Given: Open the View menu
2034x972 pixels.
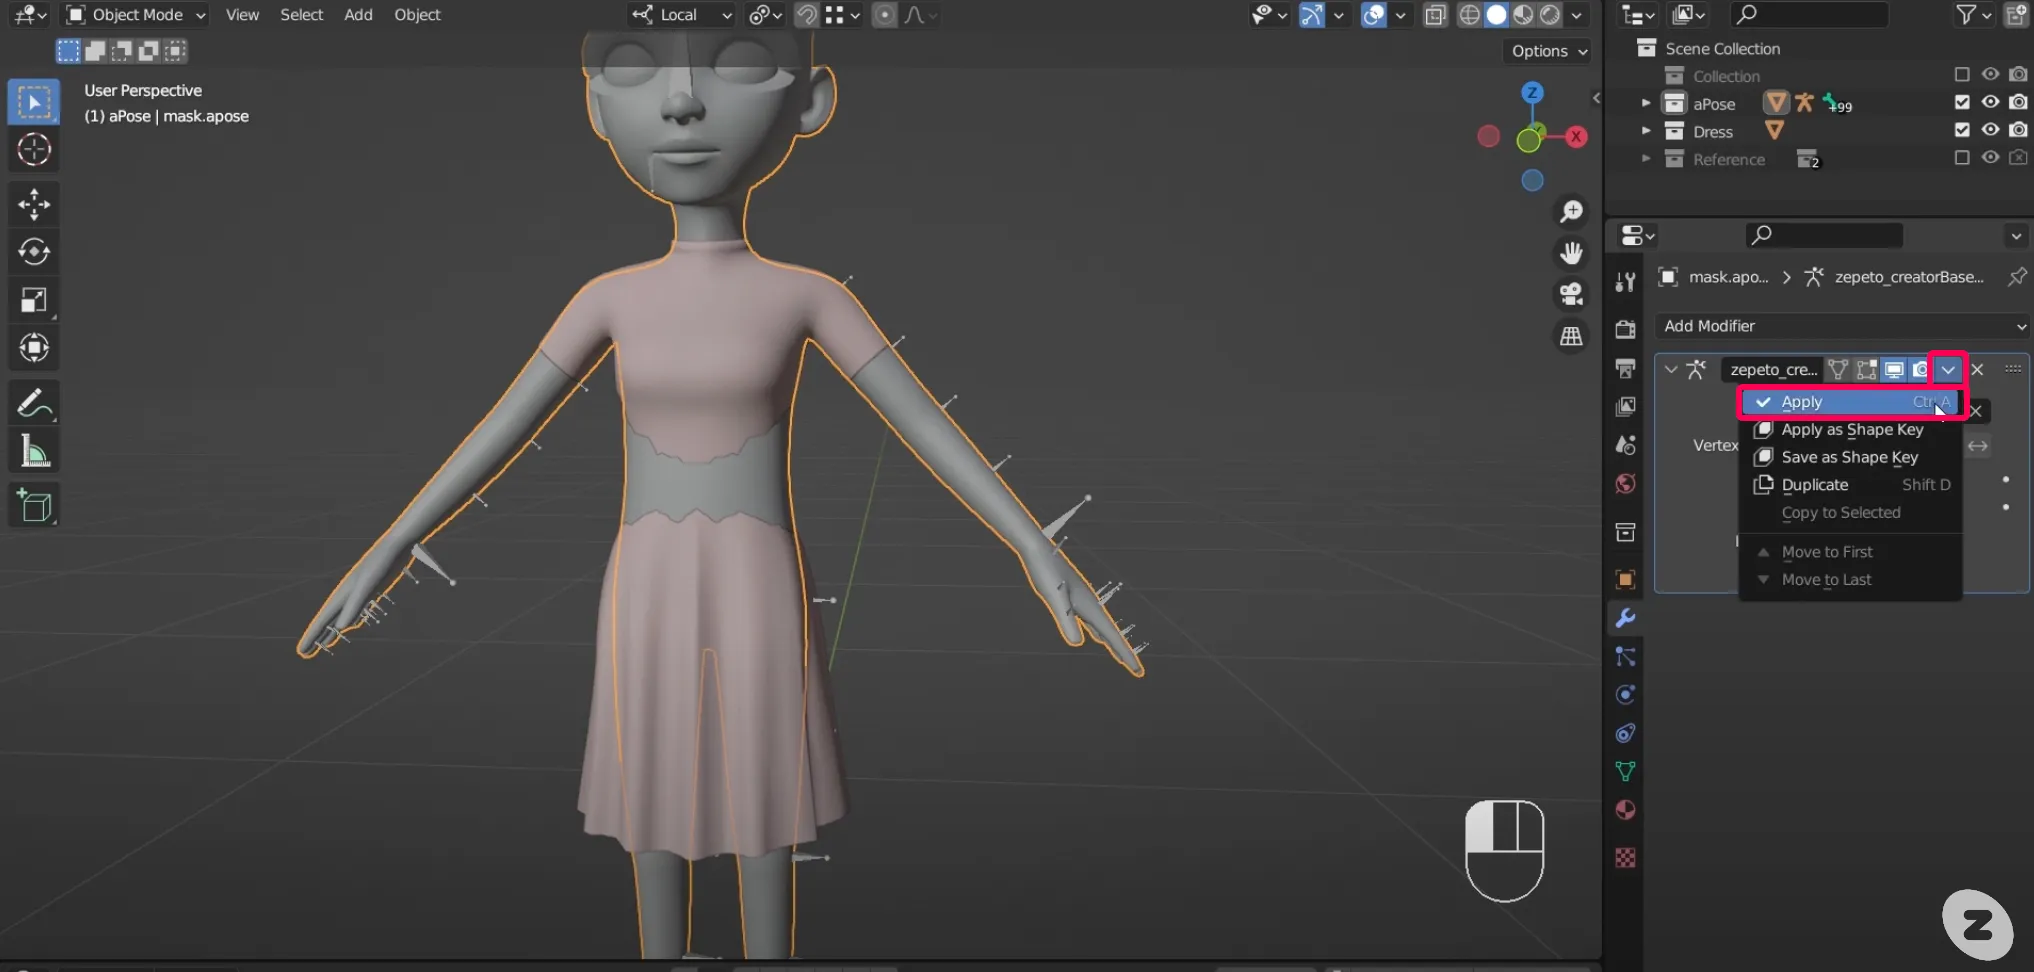Looking at the screenshot, I should click(x=242, y=15).
